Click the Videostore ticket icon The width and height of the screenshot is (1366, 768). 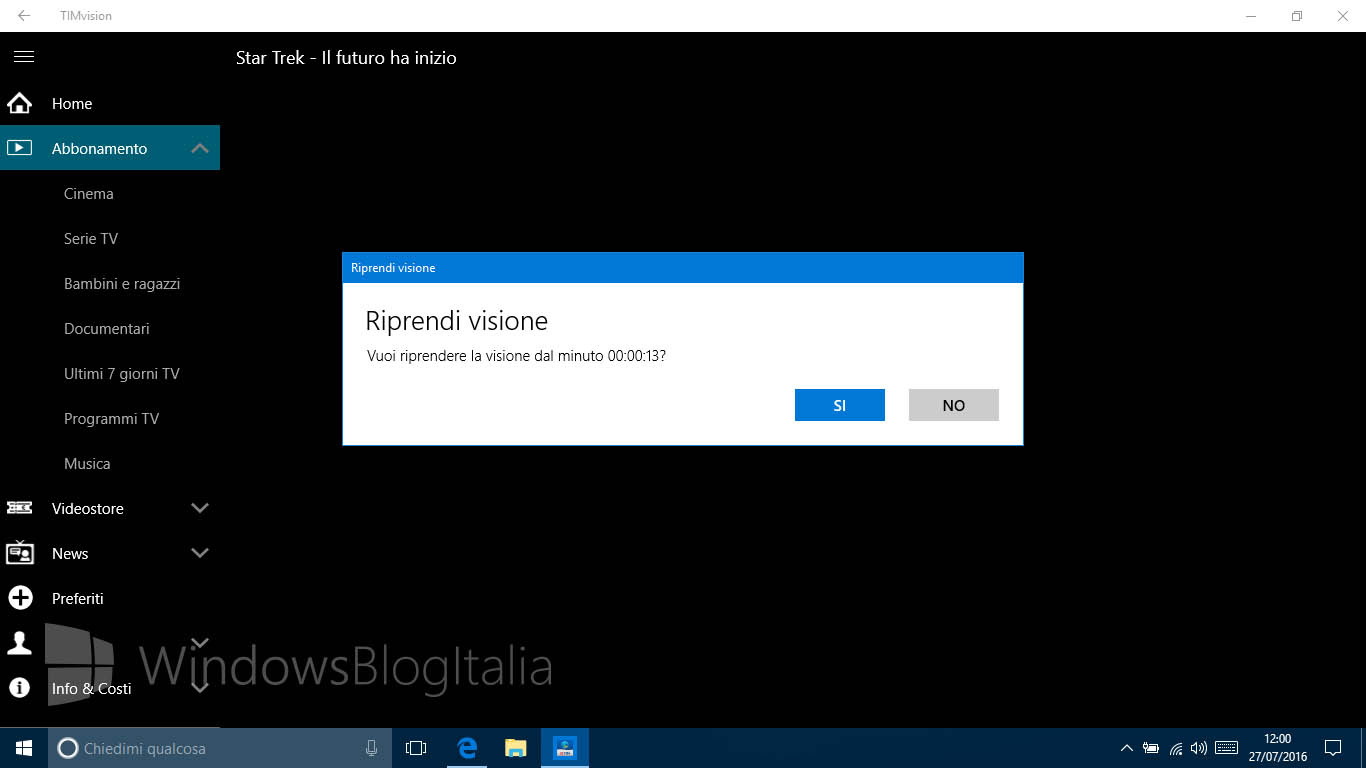pyautogui.click(x=20, y=508)
